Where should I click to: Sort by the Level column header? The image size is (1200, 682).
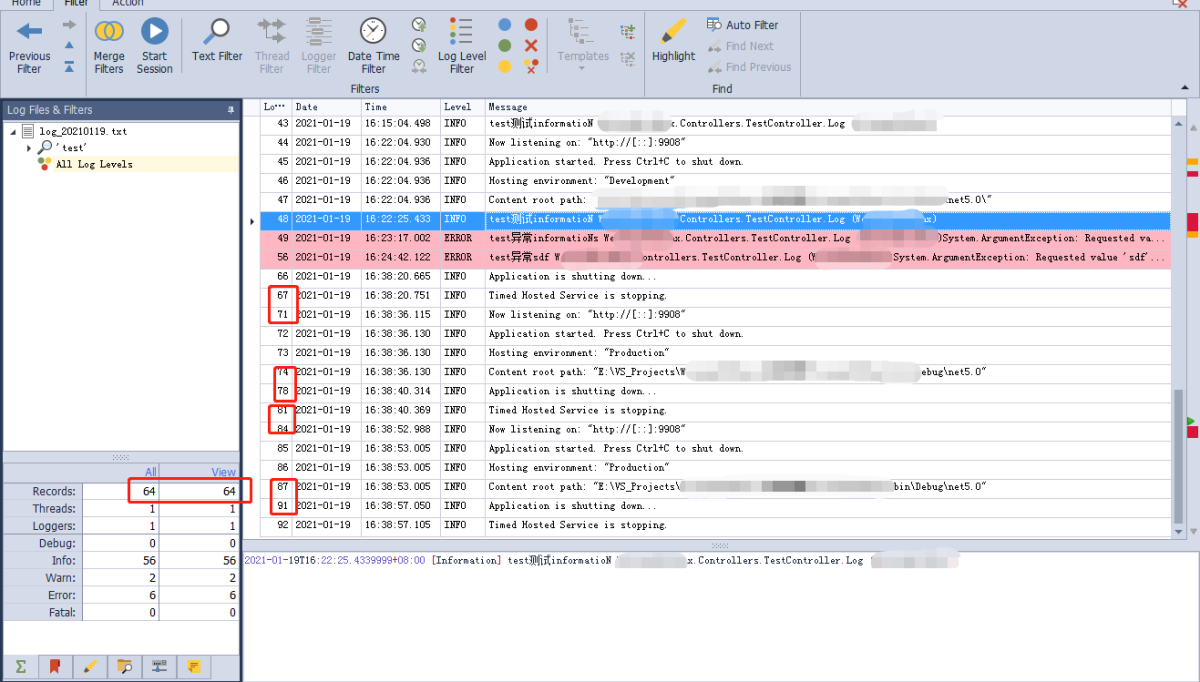tap(462, 107)
